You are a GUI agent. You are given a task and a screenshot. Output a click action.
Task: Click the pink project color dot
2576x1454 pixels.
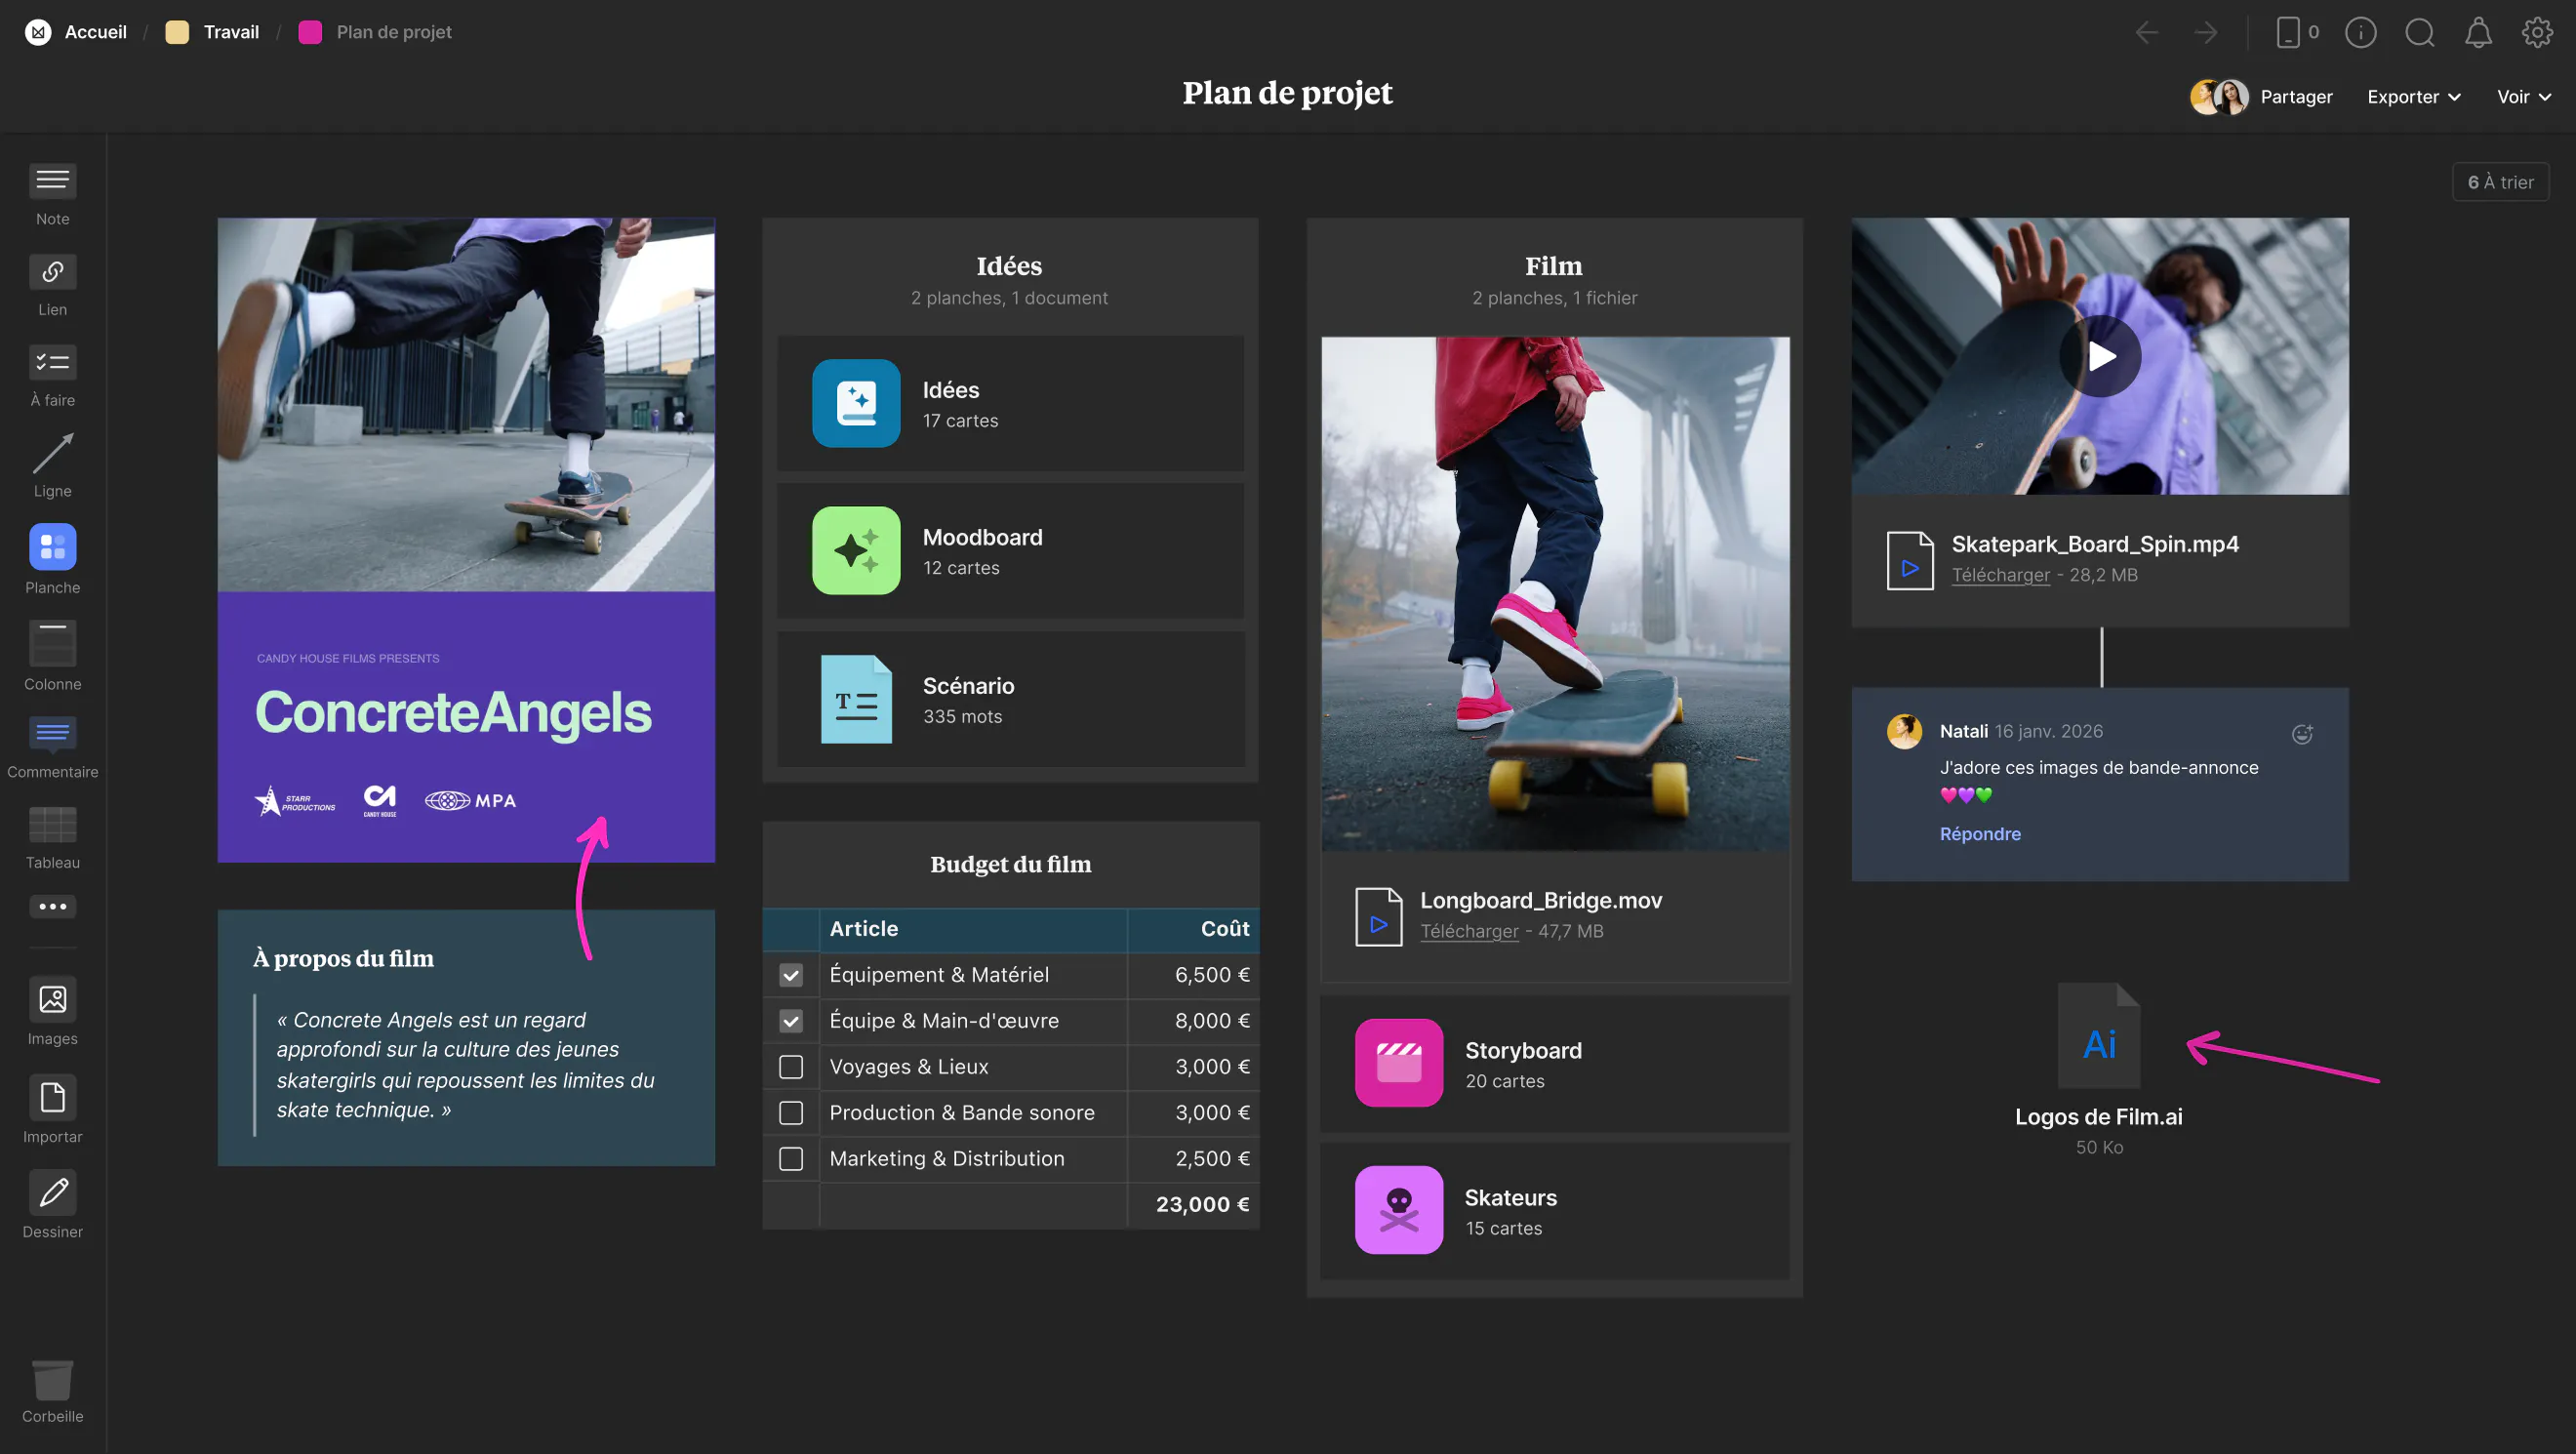(310, 31)
